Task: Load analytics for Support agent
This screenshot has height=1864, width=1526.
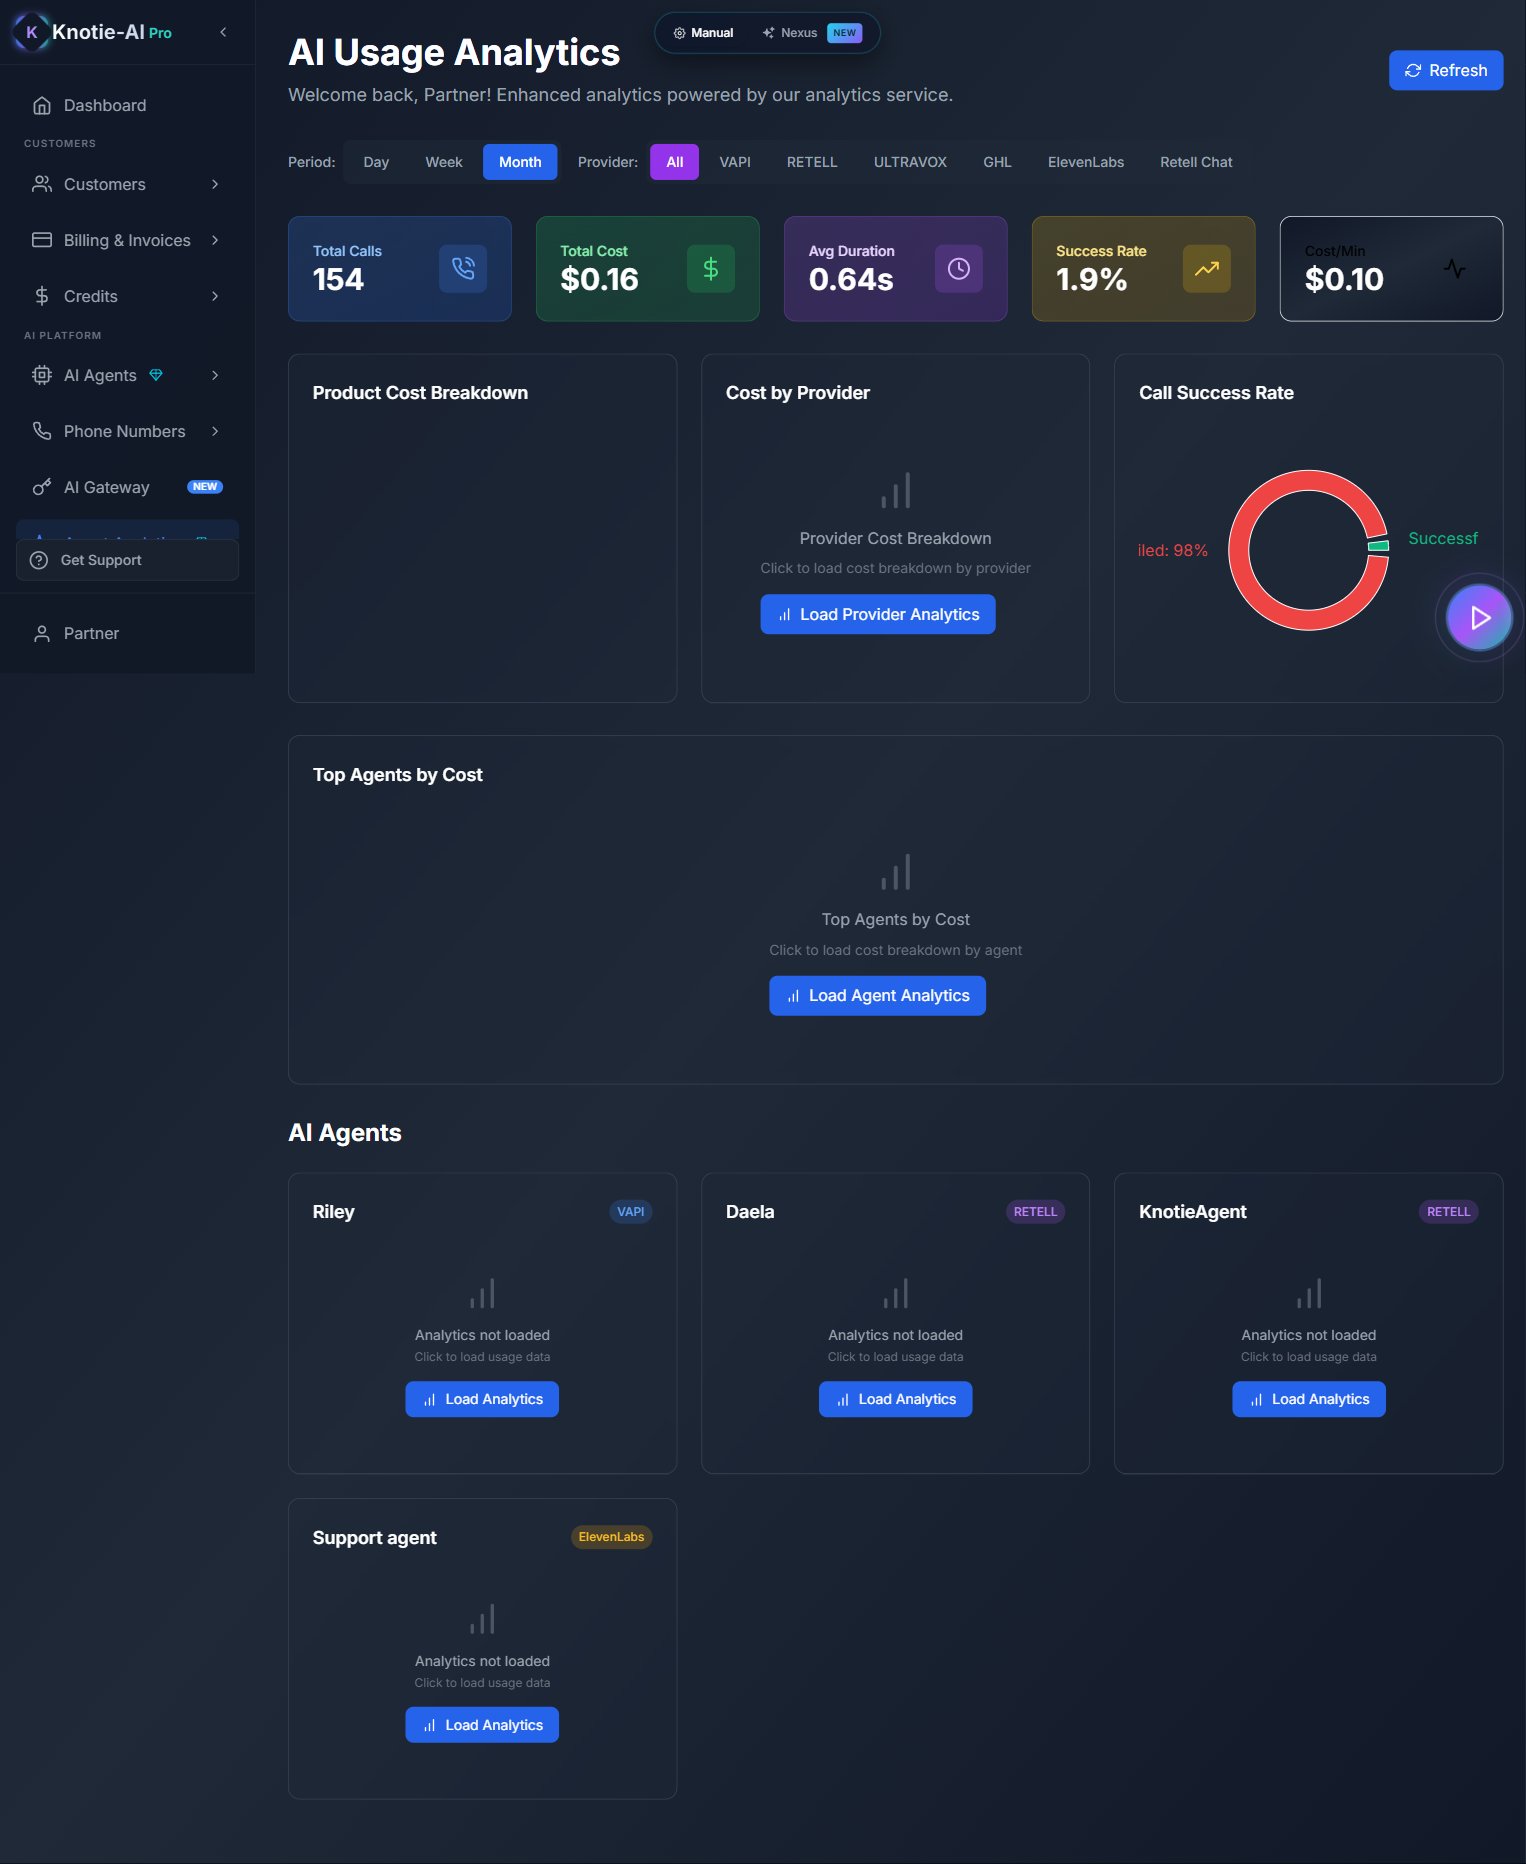Action: 482,1725
